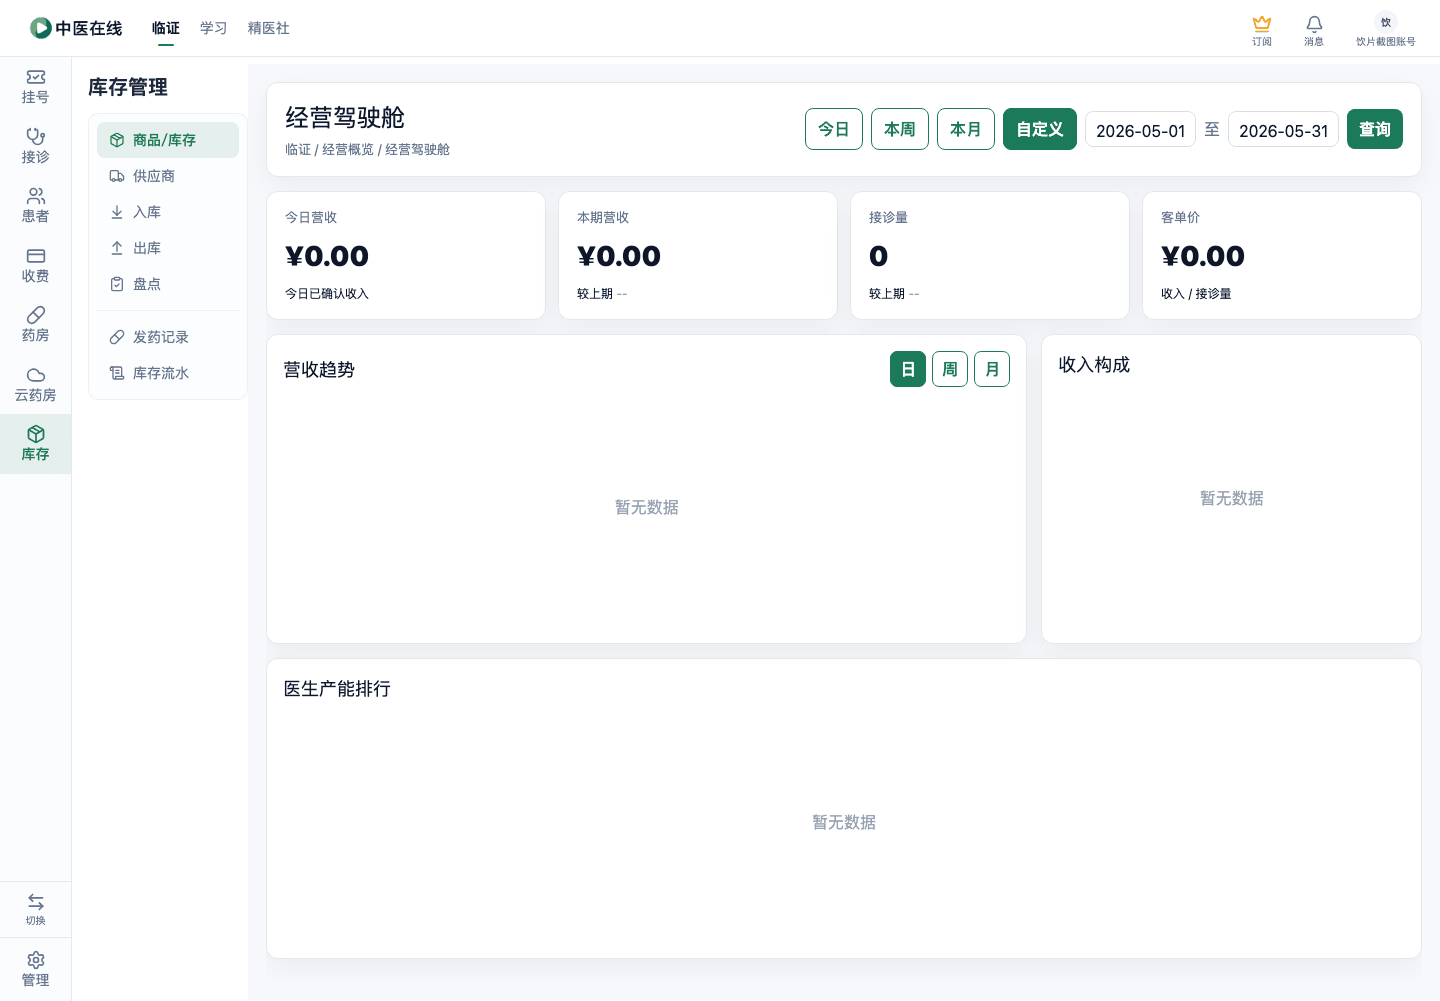
Task: Click end date field 2026-05-31
Action: point(1283,130)
